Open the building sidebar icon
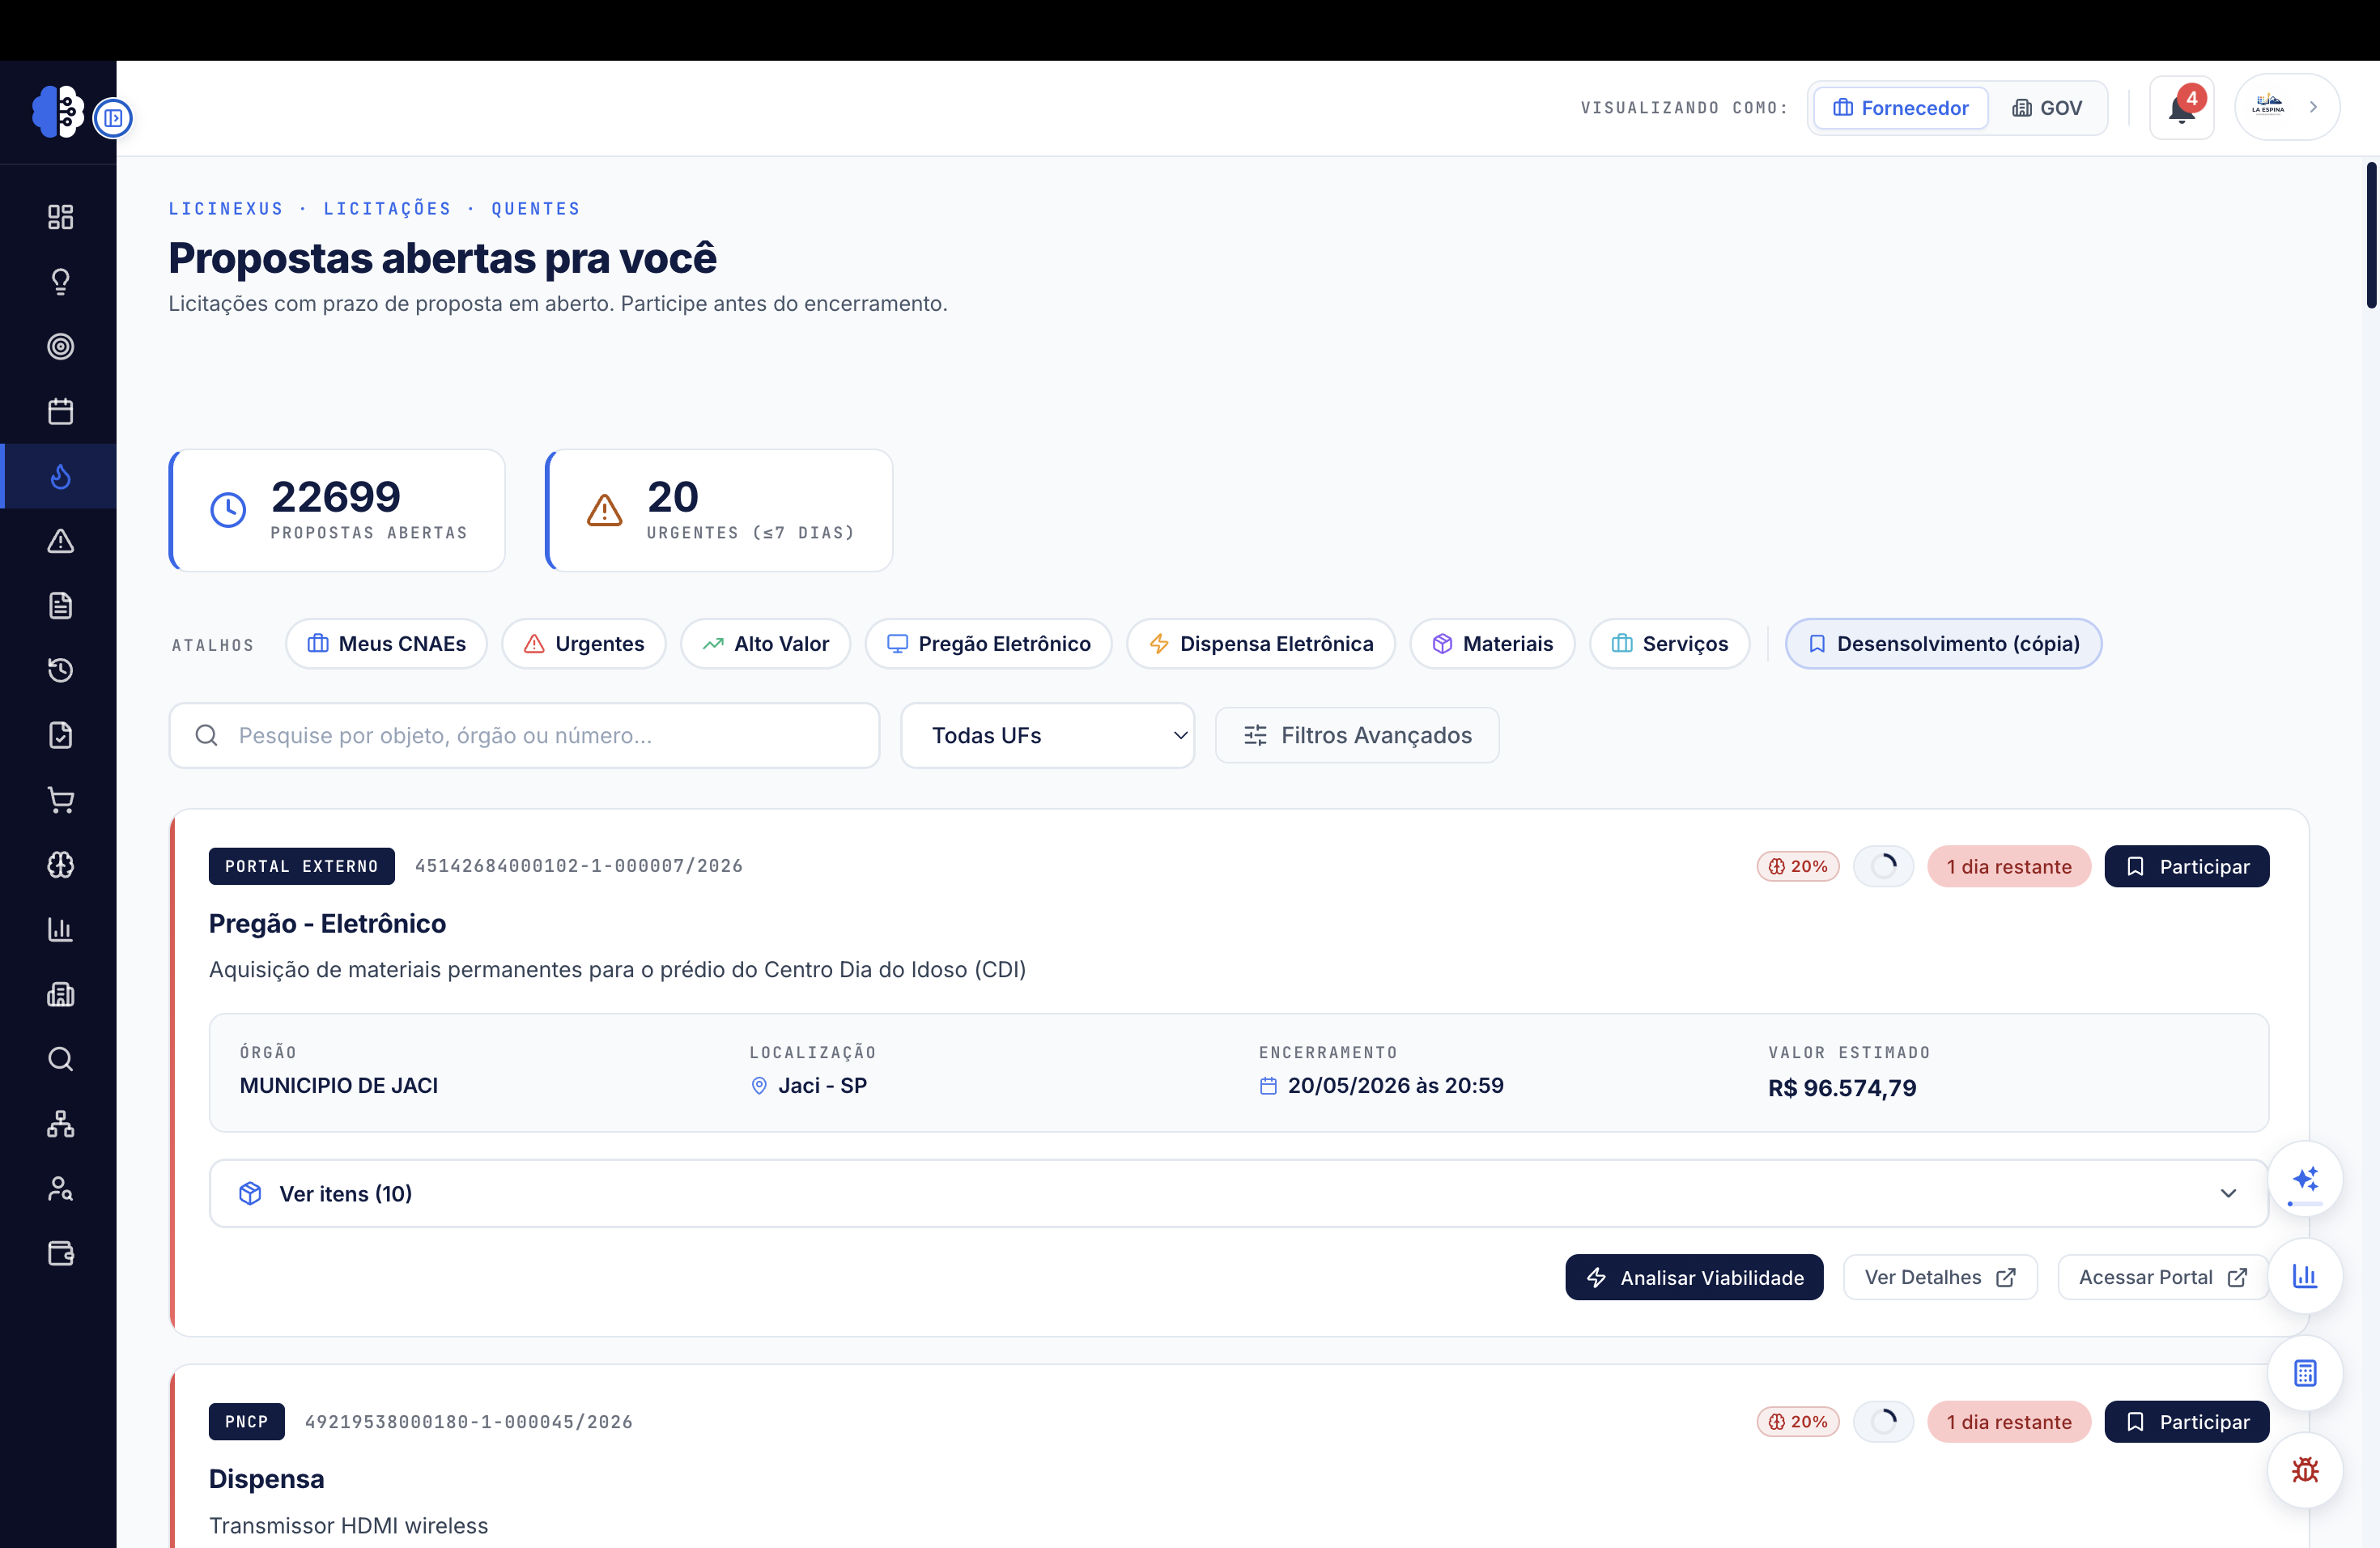This screenshot has width=2380, height=1548. click(60, 994)
